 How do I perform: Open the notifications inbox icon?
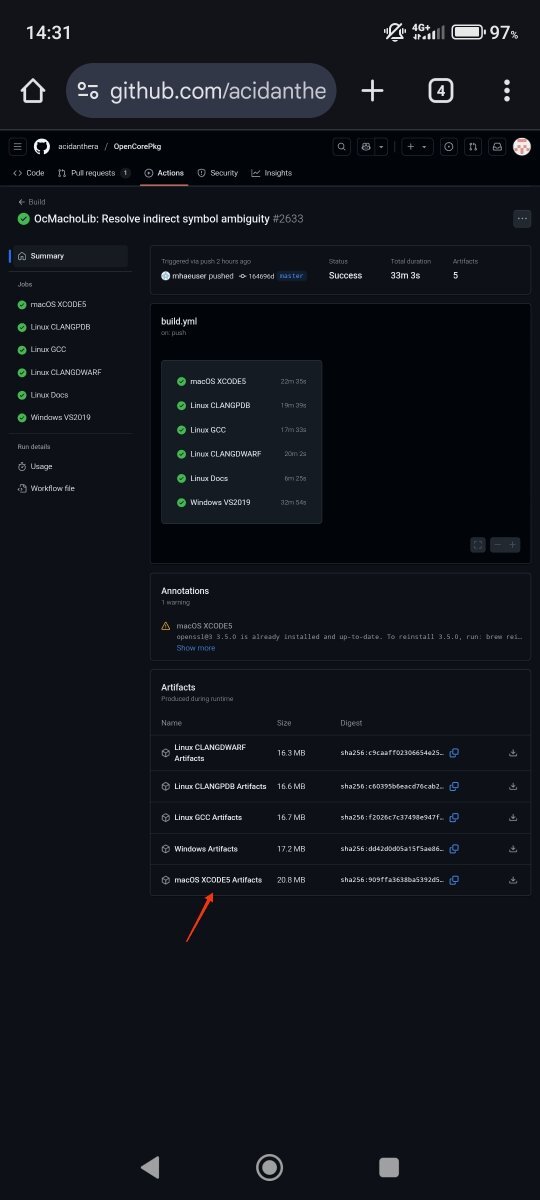[x=497, y=147]
